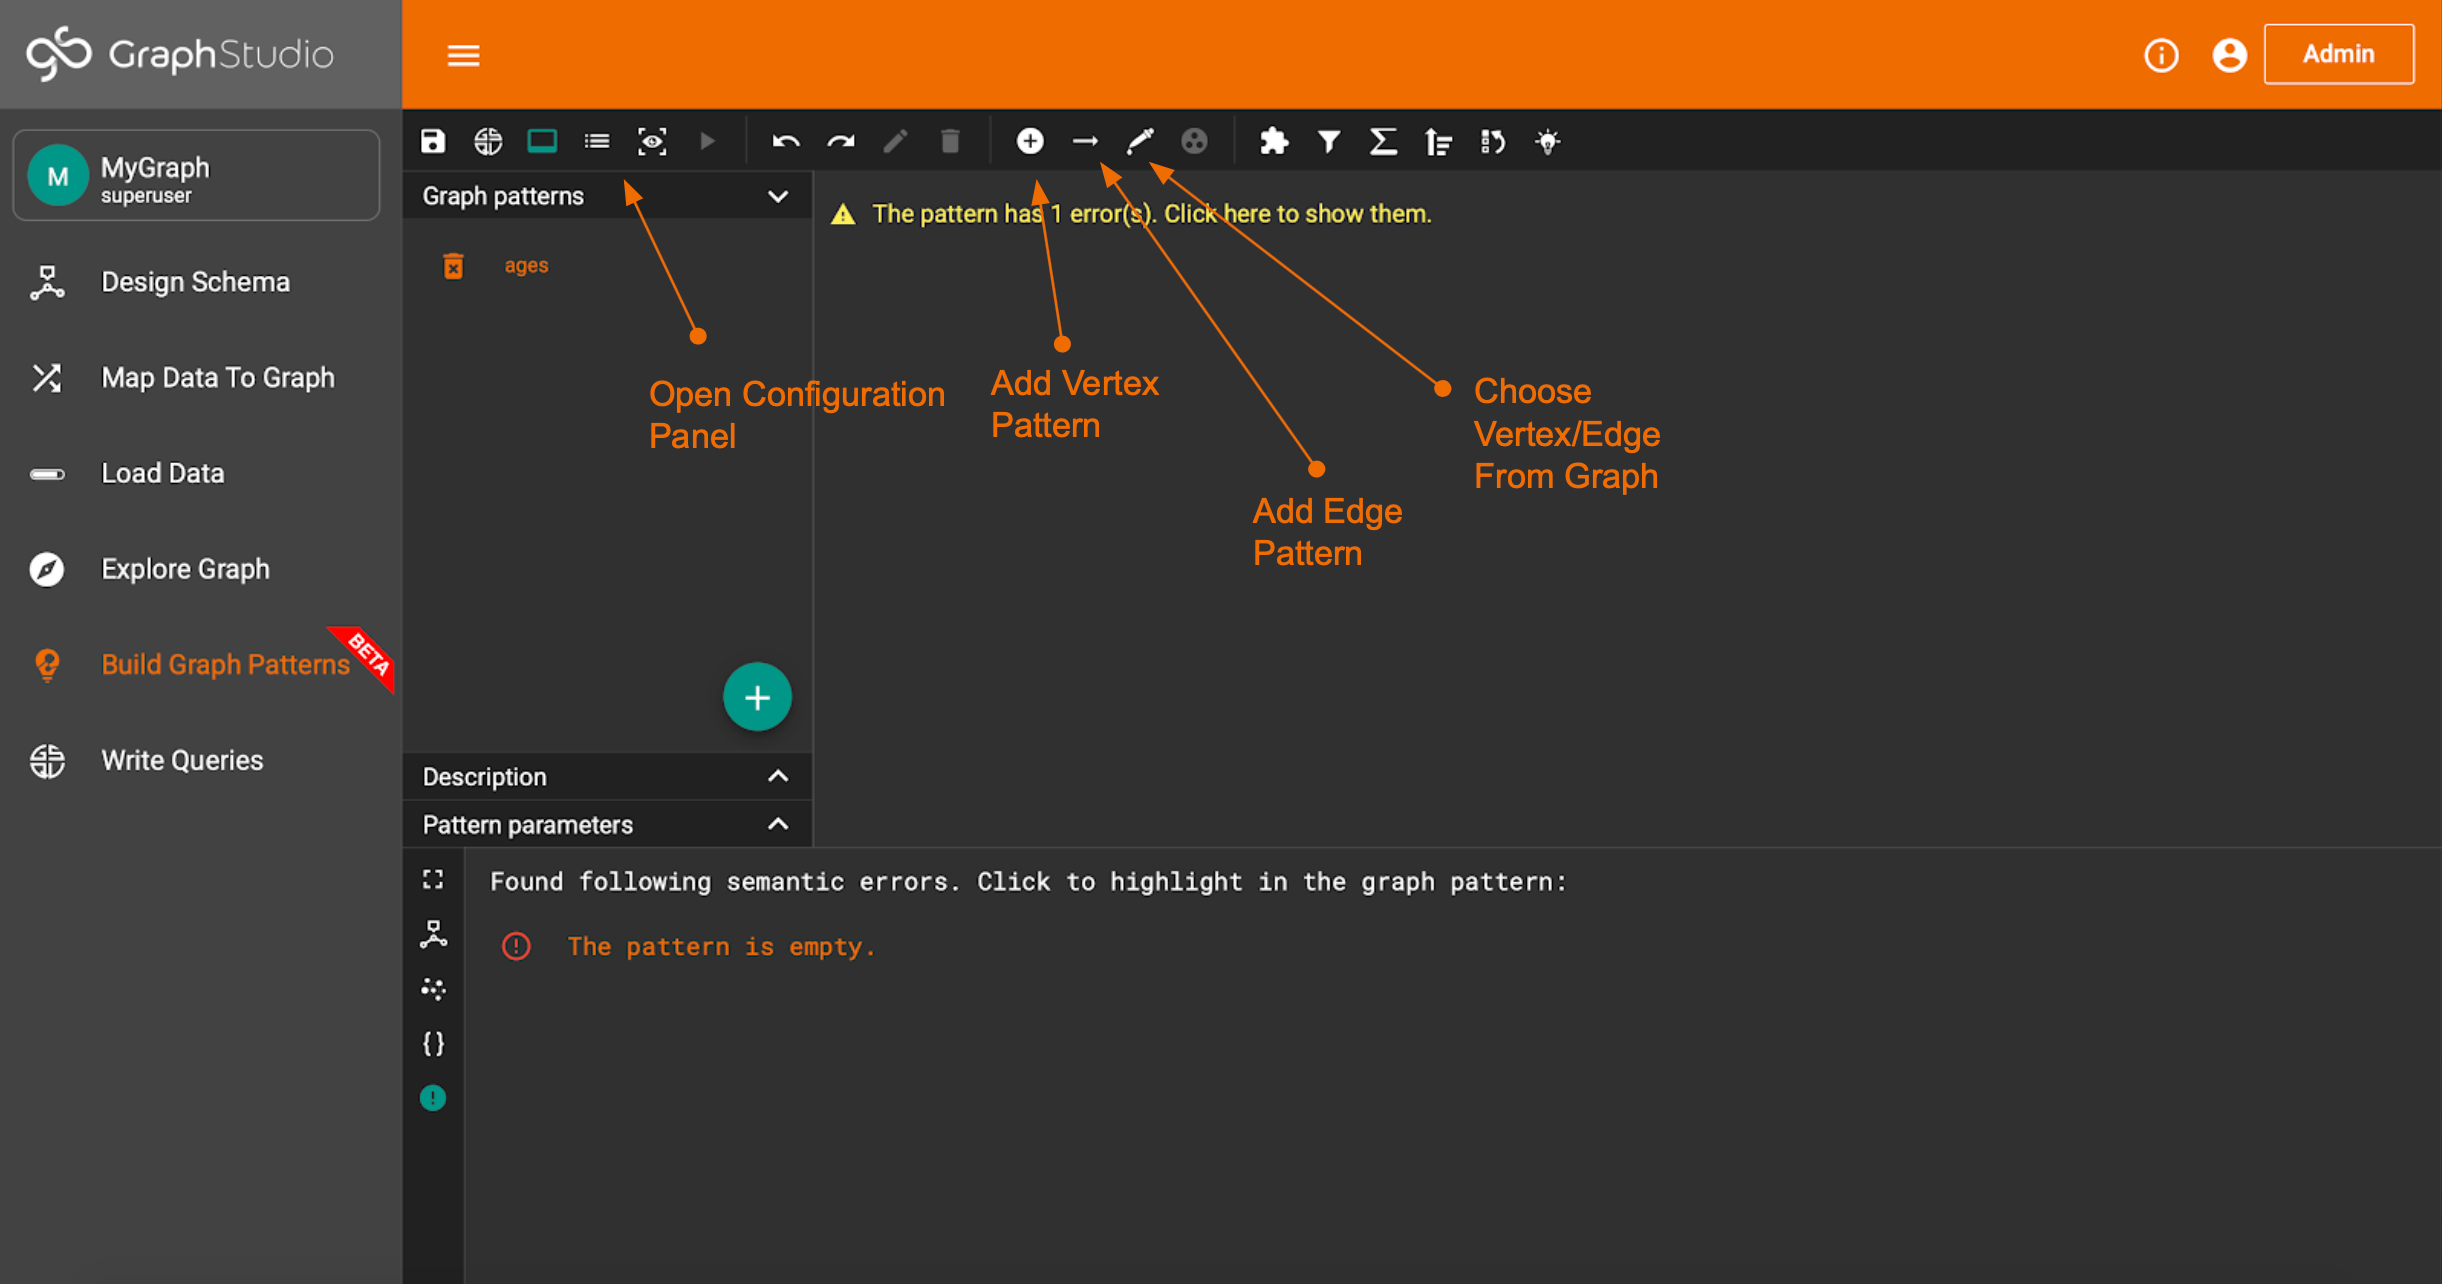Collapse the Graph patterns section chevron

point(778,196)
